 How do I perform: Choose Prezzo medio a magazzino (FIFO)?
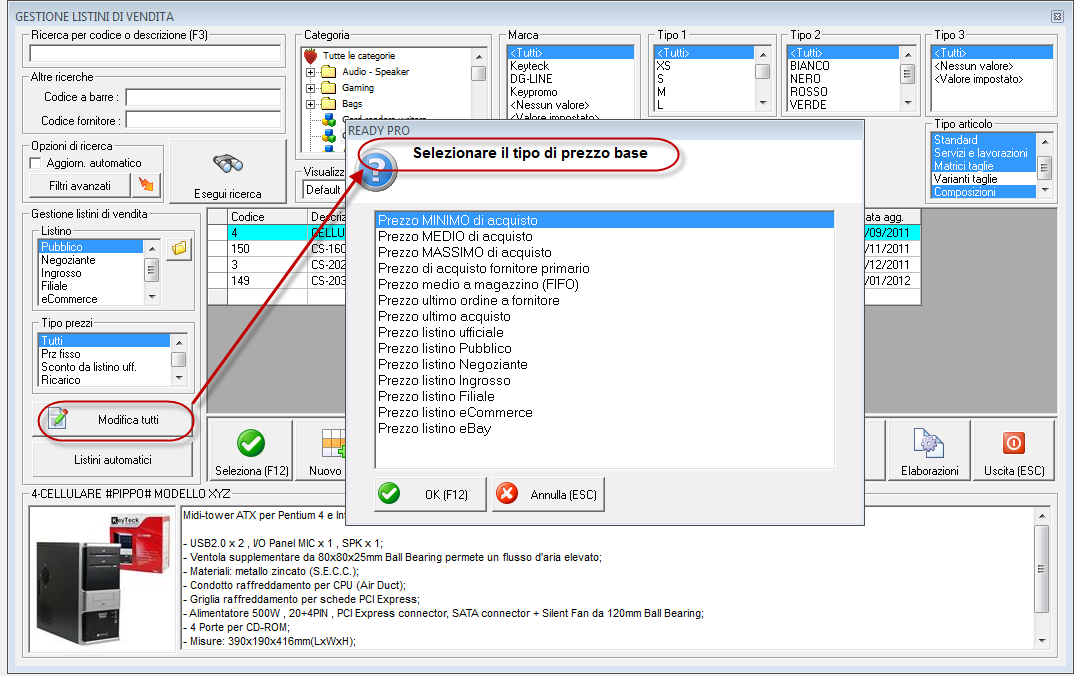(605, 284)
